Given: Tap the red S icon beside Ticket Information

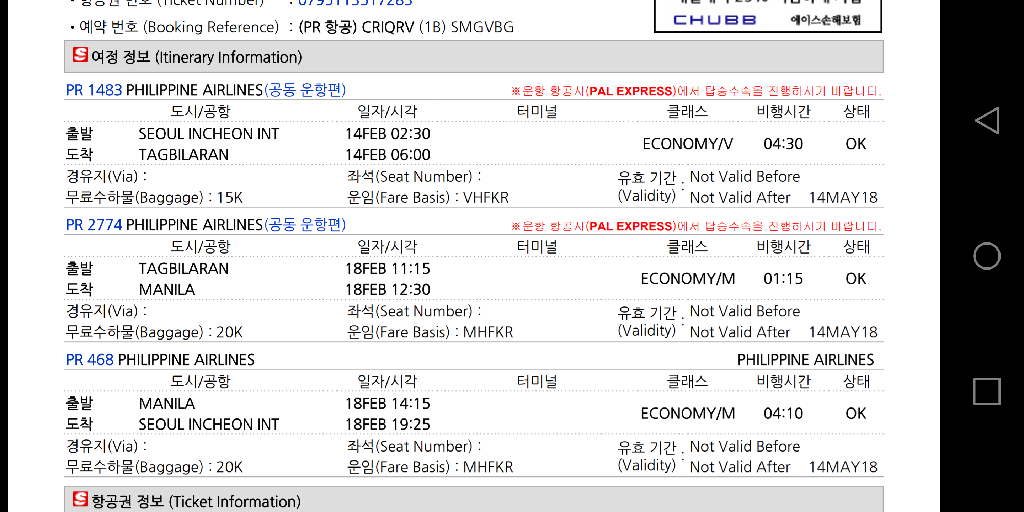Looking at the screenshot, I should click(x=80, y=499).
